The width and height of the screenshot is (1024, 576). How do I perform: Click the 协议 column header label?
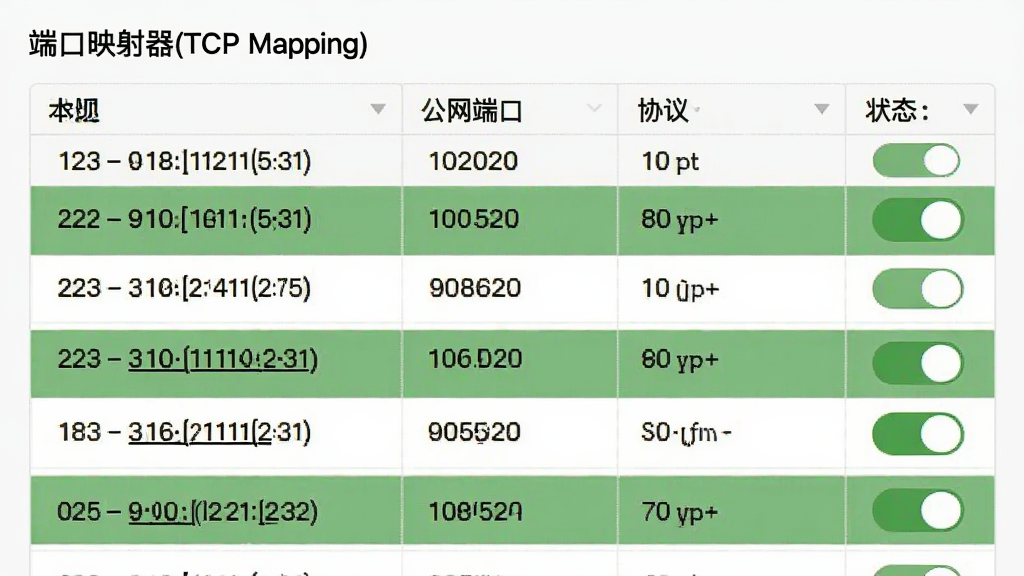[663, 110]
